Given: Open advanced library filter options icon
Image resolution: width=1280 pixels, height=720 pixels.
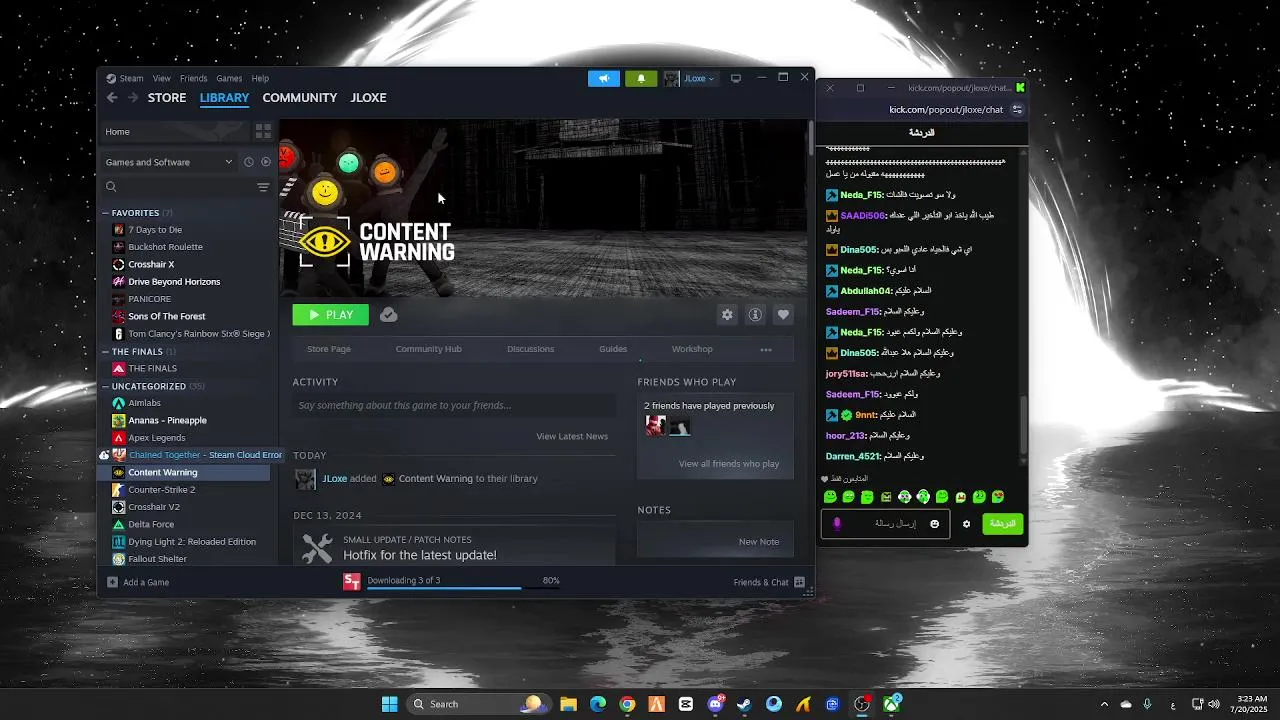Looking at the screenshot, I should pyautogui.click(x=263, y=187).
